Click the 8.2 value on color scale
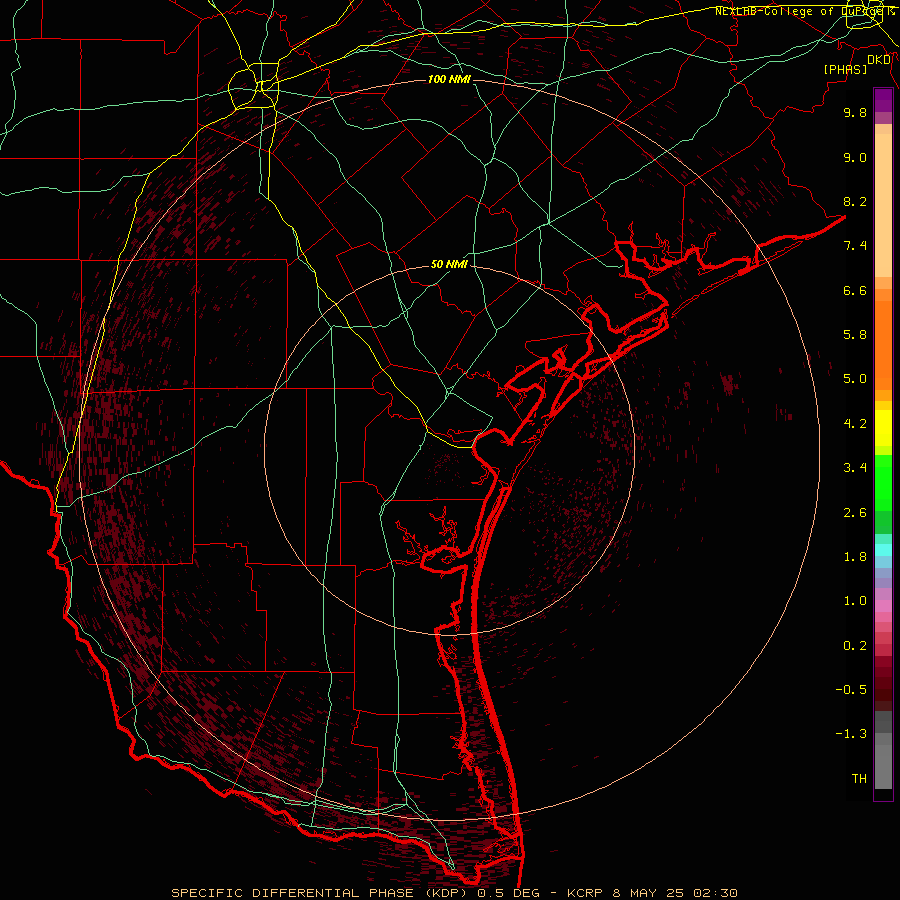This screenshot has height=900, width=900. (x=855, y=202)
